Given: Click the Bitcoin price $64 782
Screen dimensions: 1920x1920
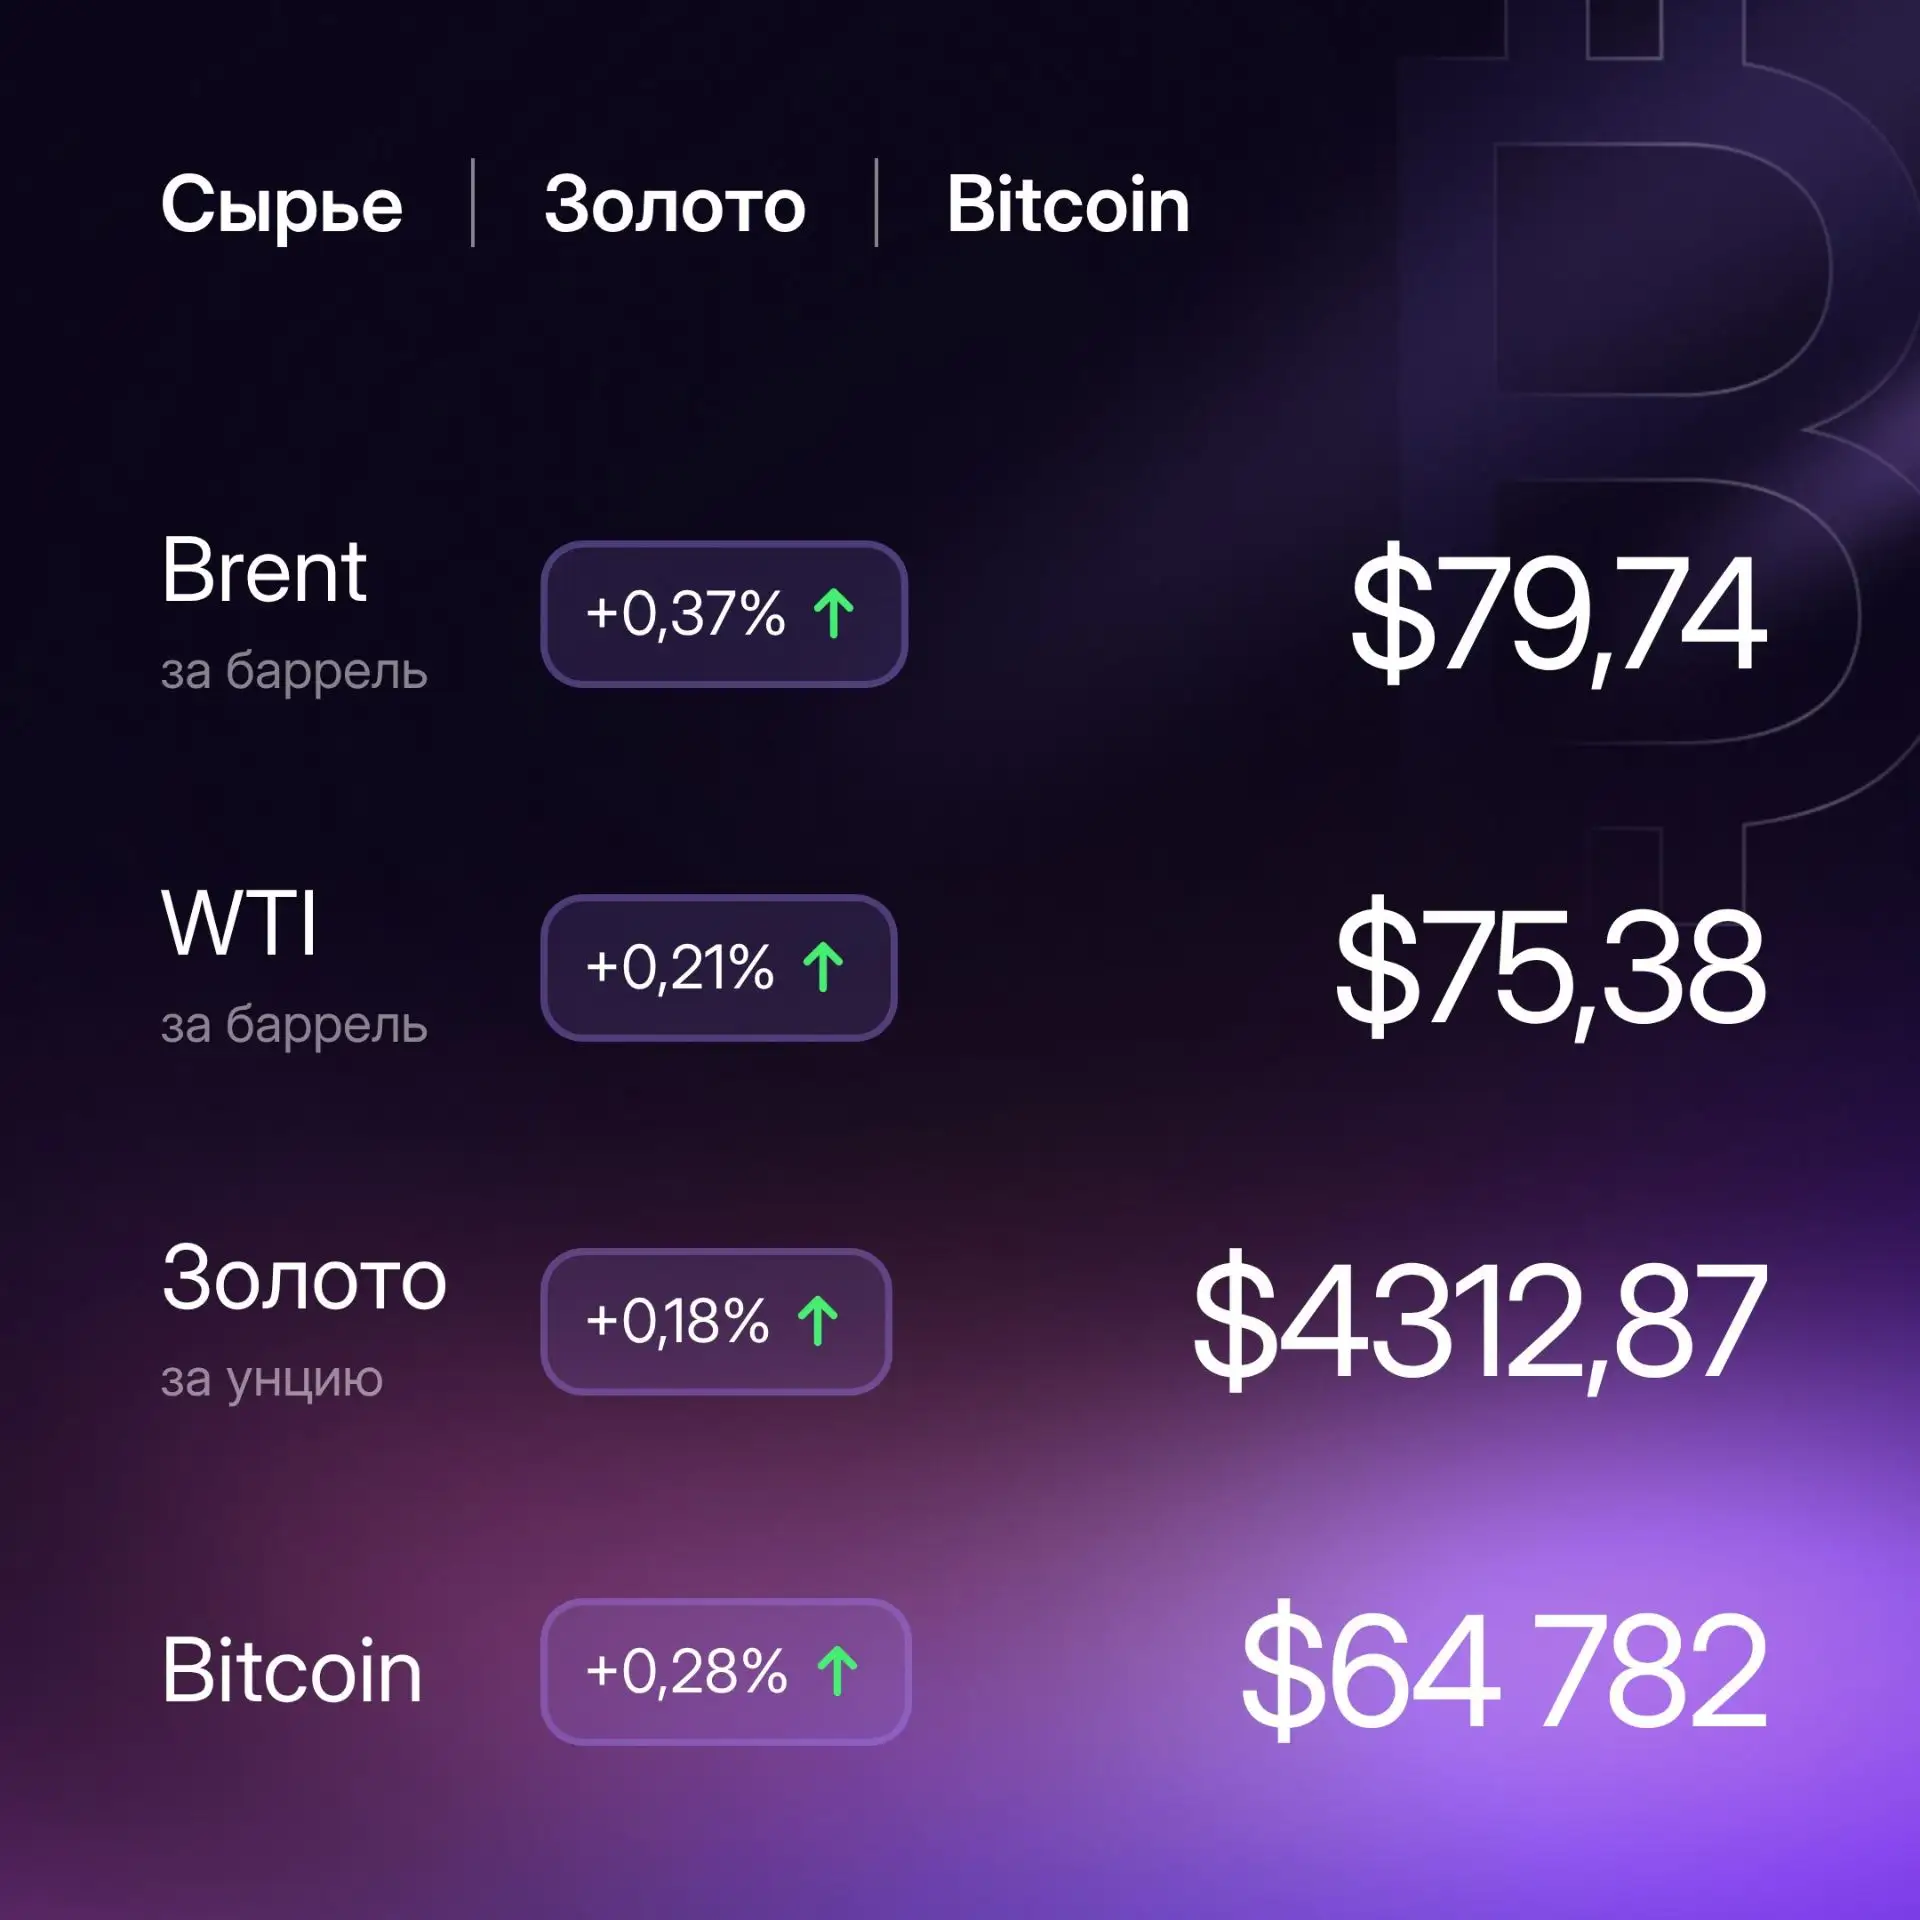Looking at the screenshot, I should pos(1504,1673).
